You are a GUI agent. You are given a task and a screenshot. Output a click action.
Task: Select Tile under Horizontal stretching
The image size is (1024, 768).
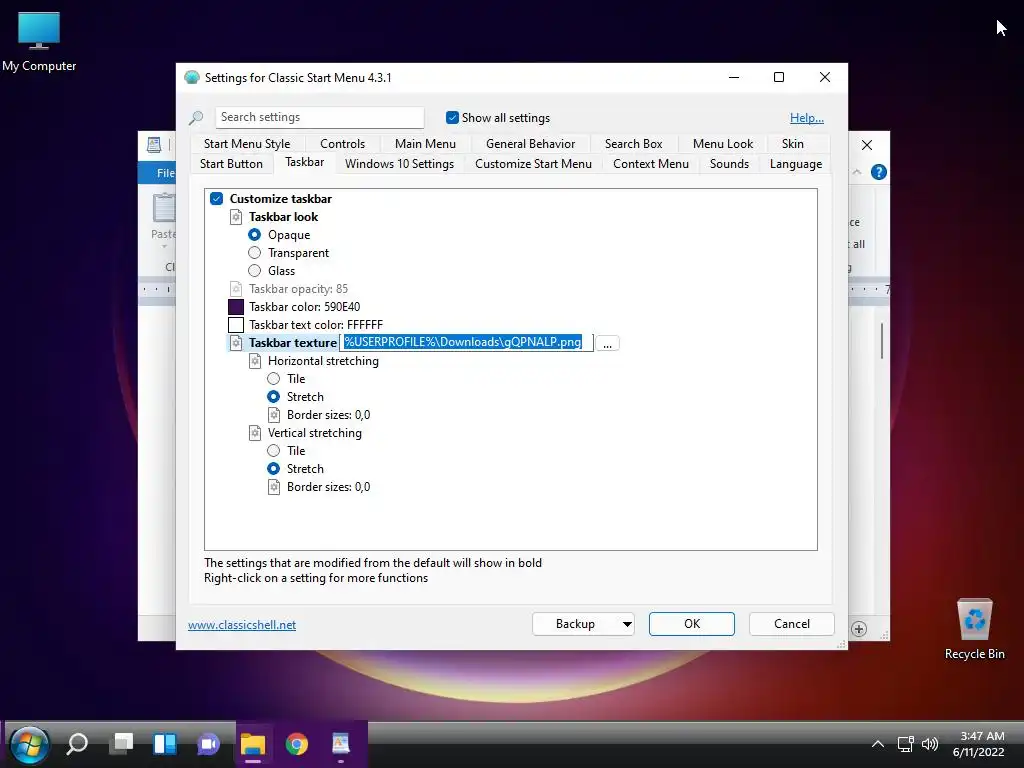coord(274,379)
